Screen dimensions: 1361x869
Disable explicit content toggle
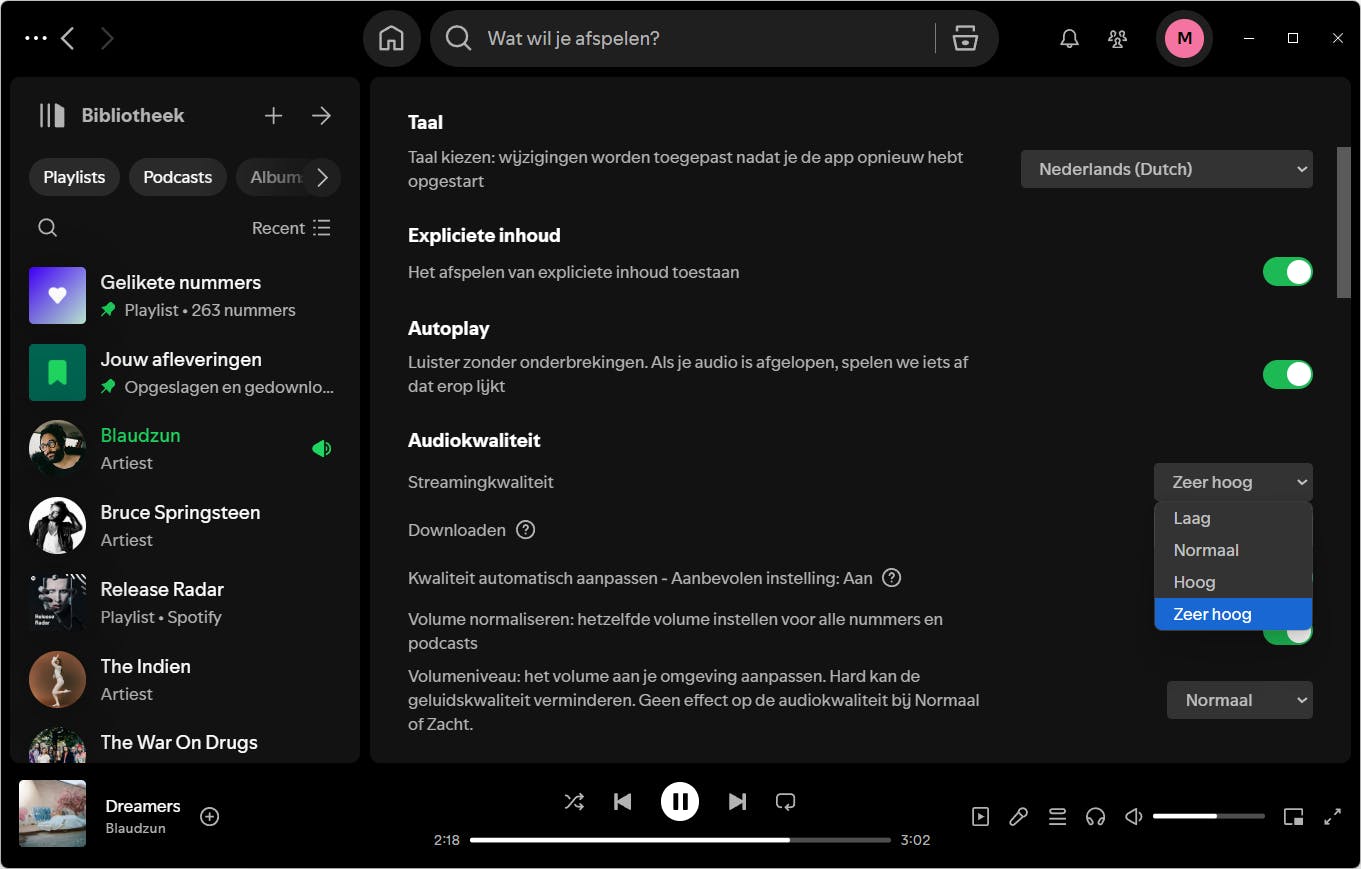(x=1287, y=272)
